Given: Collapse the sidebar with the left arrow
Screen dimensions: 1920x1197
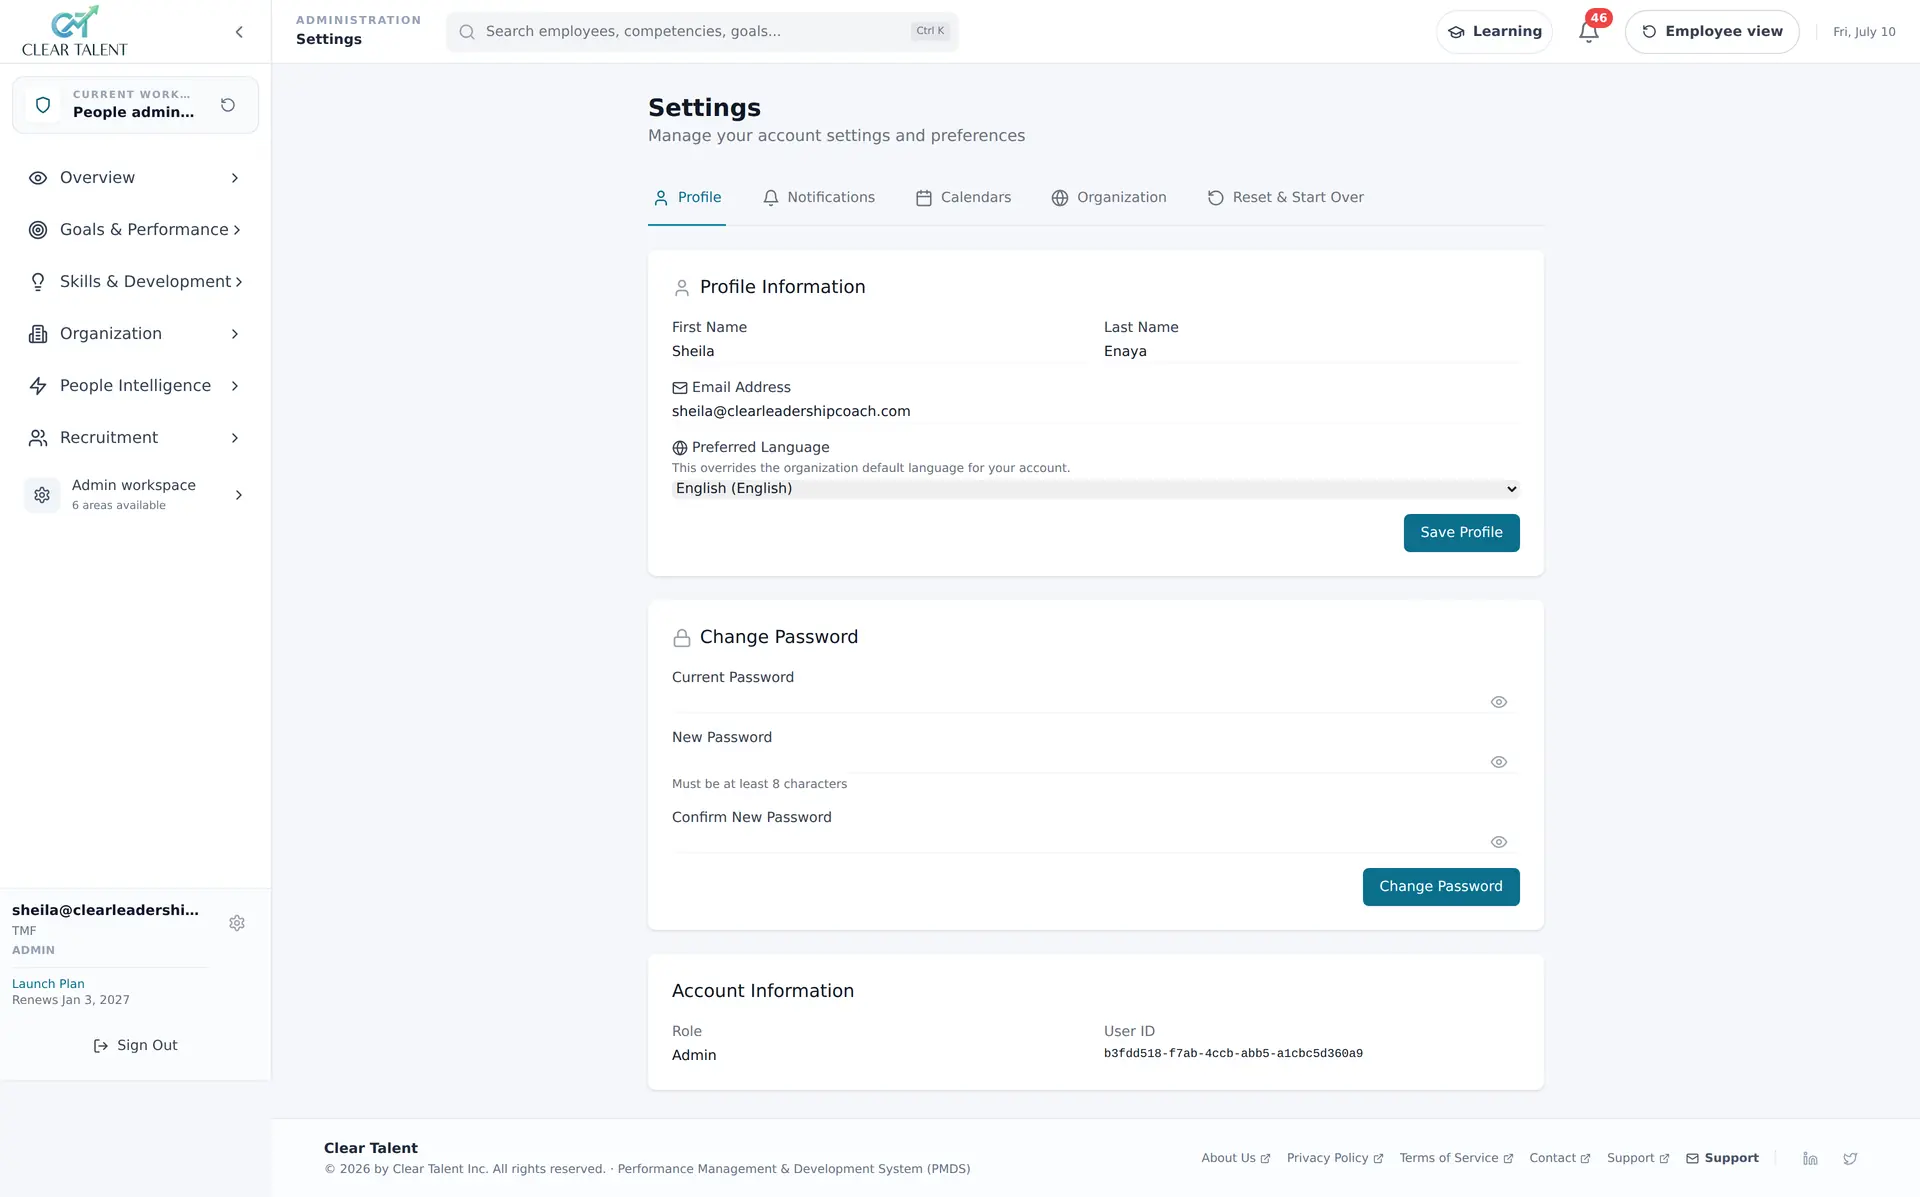Looking at the screenshot, I should pyautogui.click(x=239, y=32).
